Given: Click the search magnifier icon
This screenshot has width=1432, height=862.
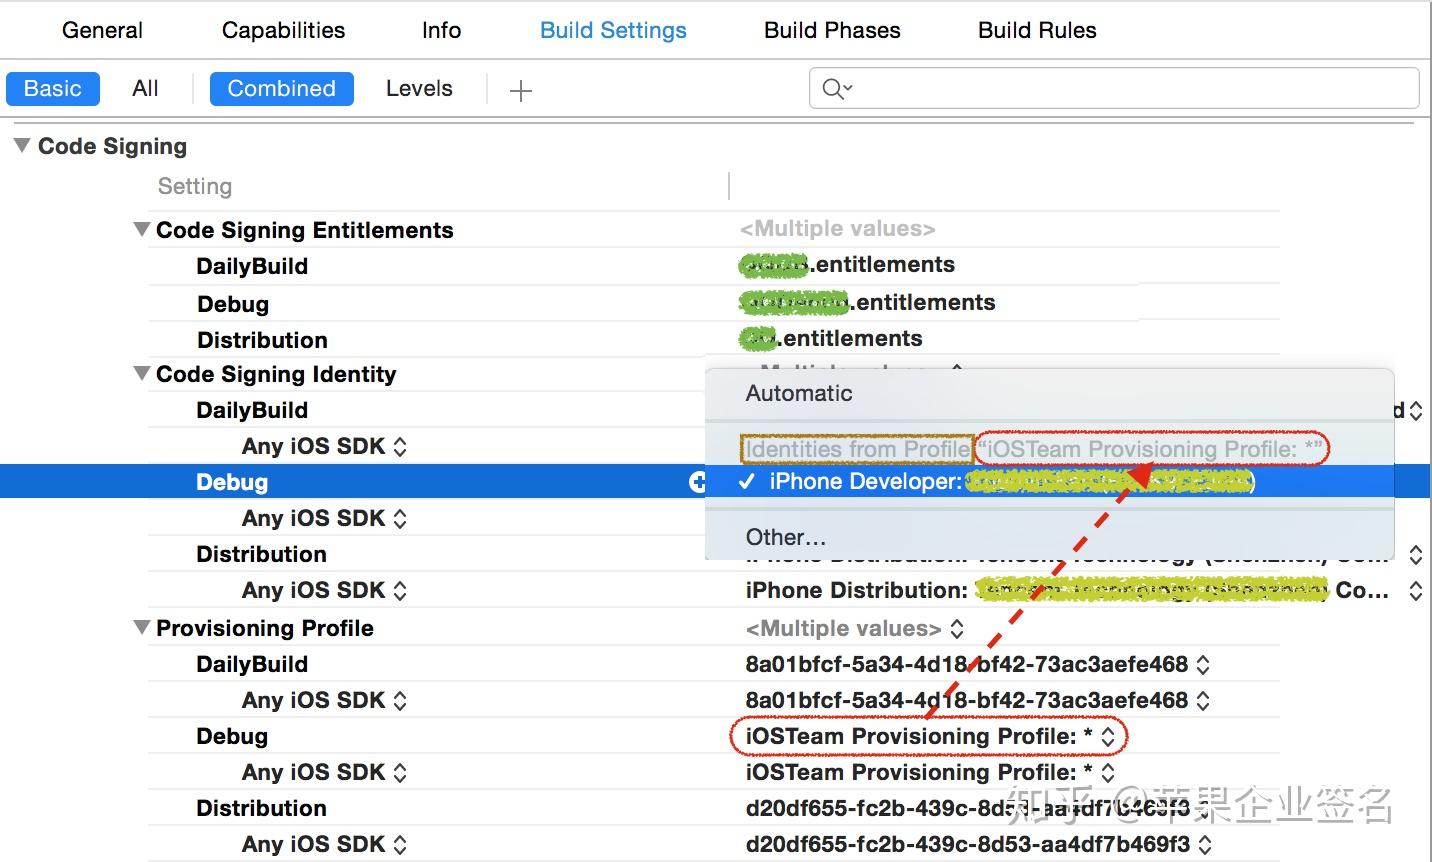Looking at the screenshot, I should pos(835,89).
